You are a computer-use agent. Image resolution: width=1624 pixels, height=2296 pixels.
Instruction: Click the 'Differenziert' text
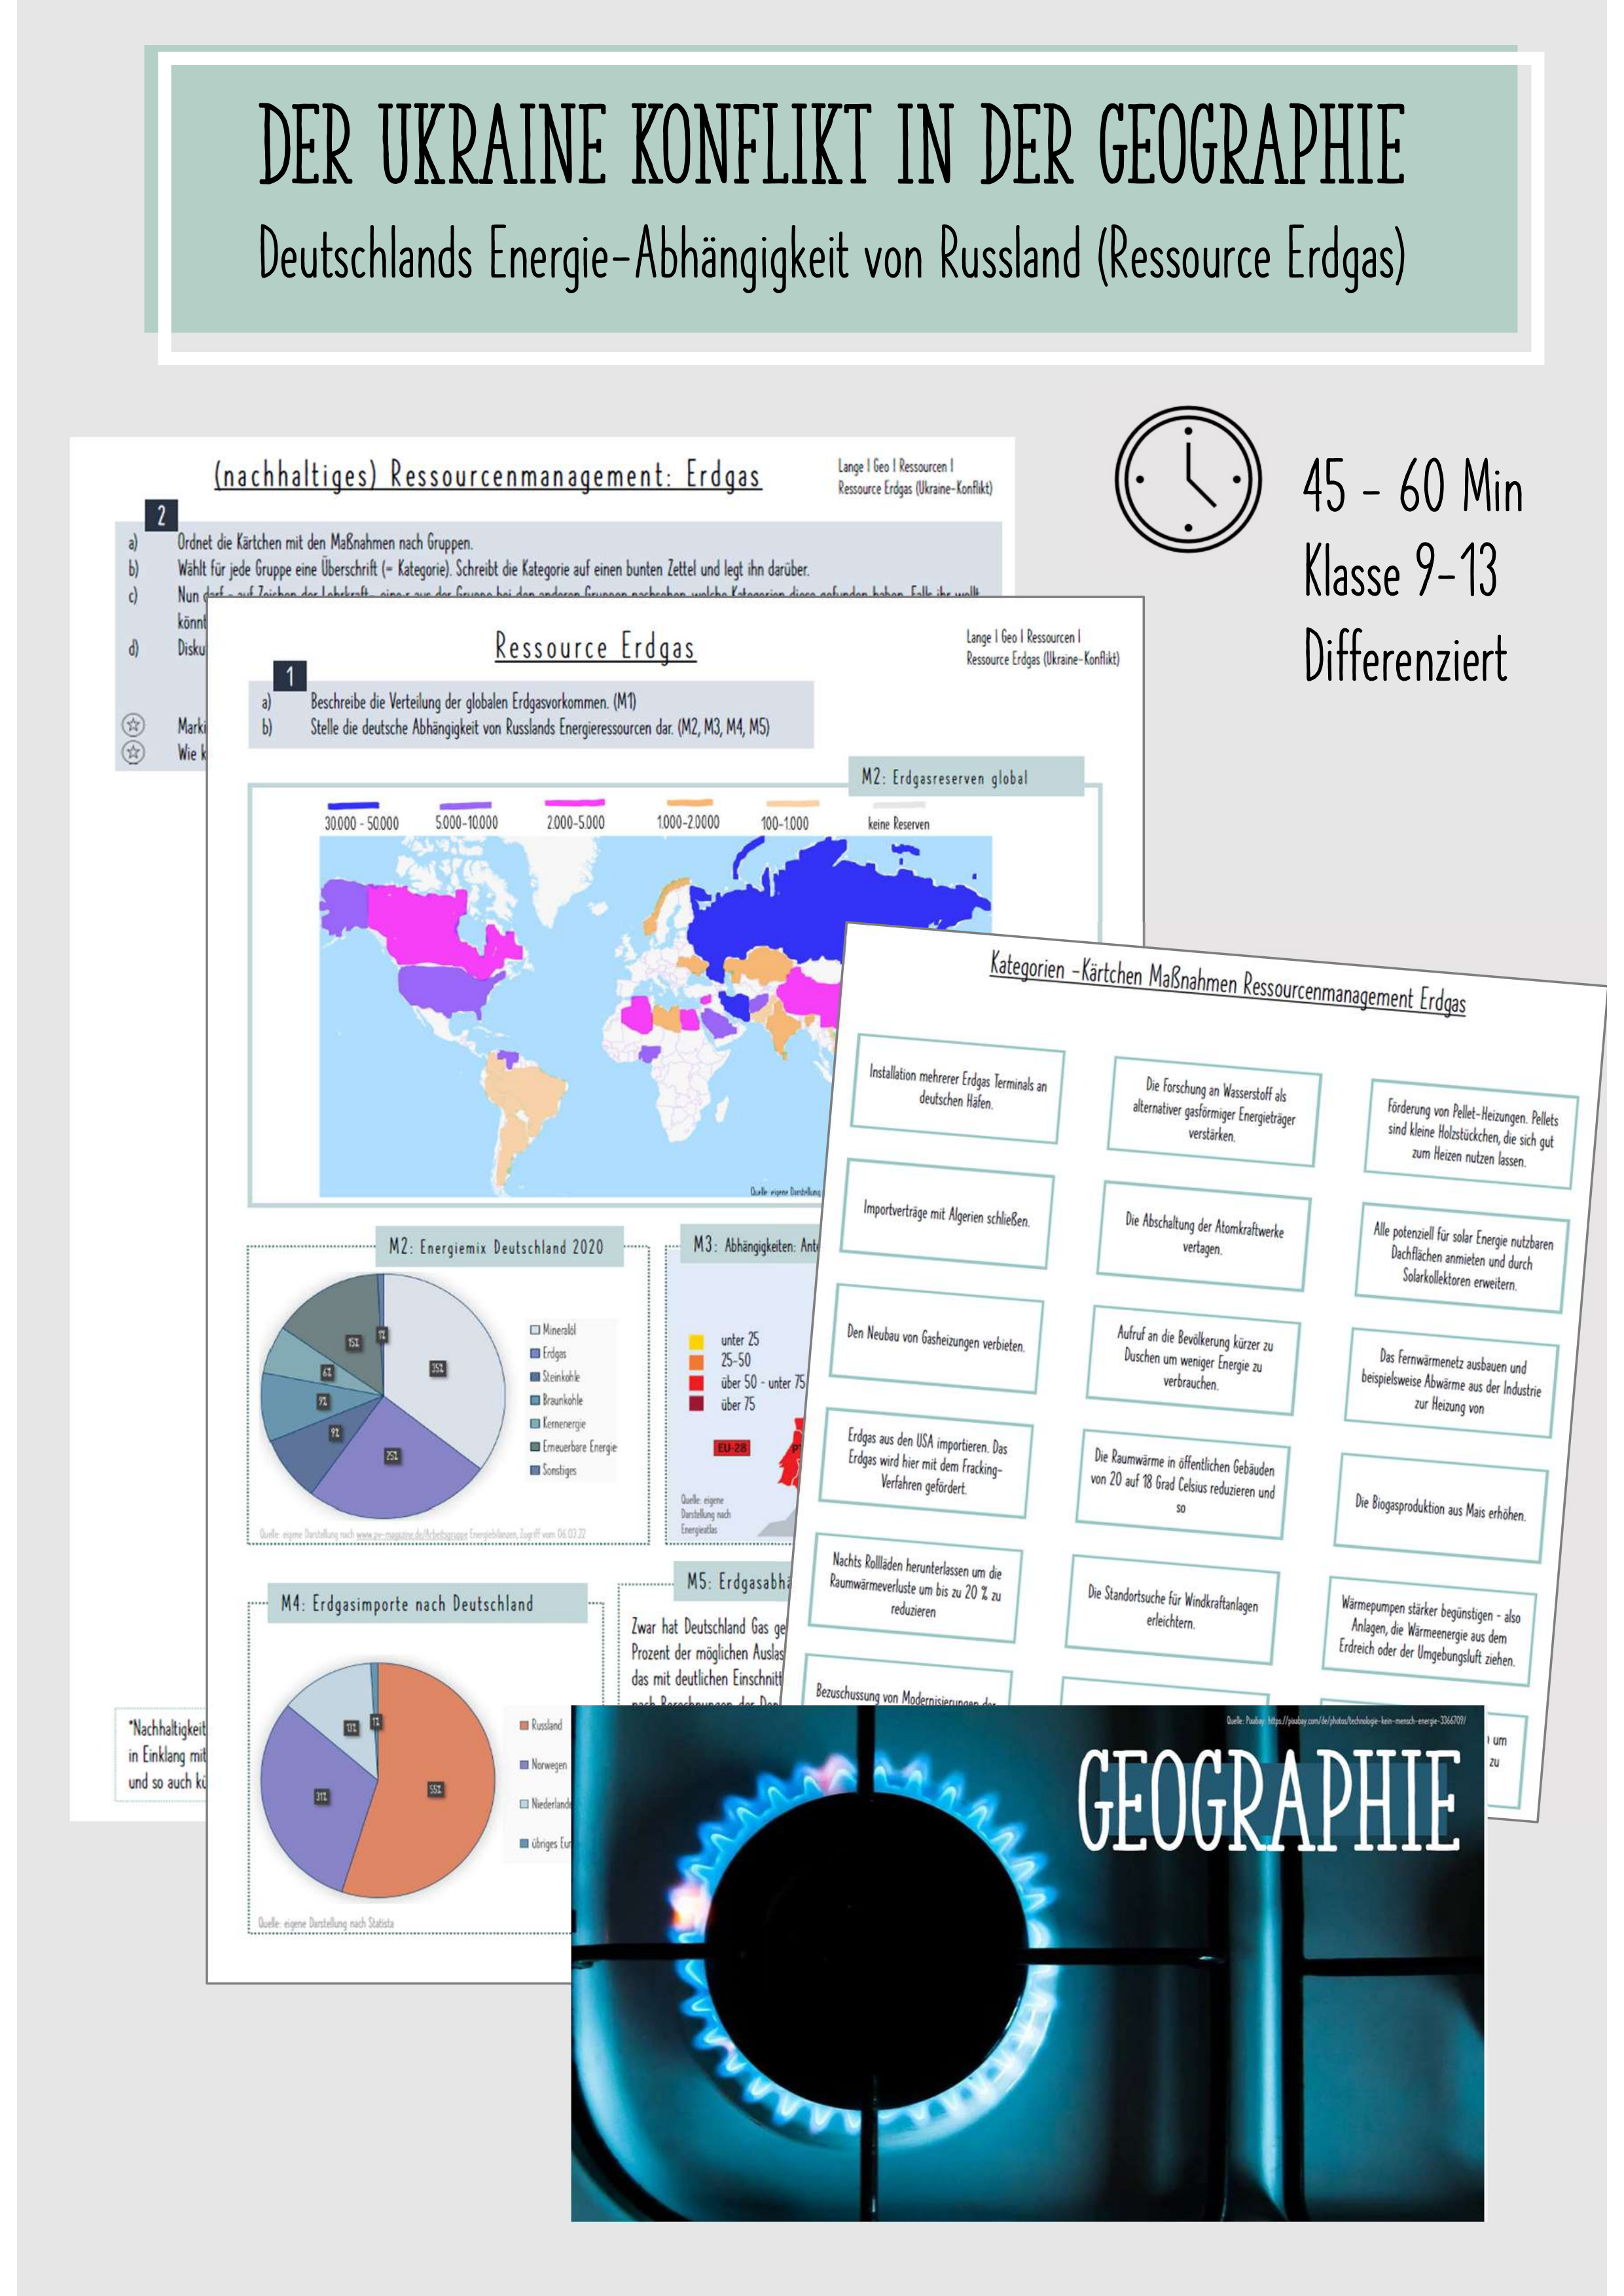click(x=1405, y=658)
